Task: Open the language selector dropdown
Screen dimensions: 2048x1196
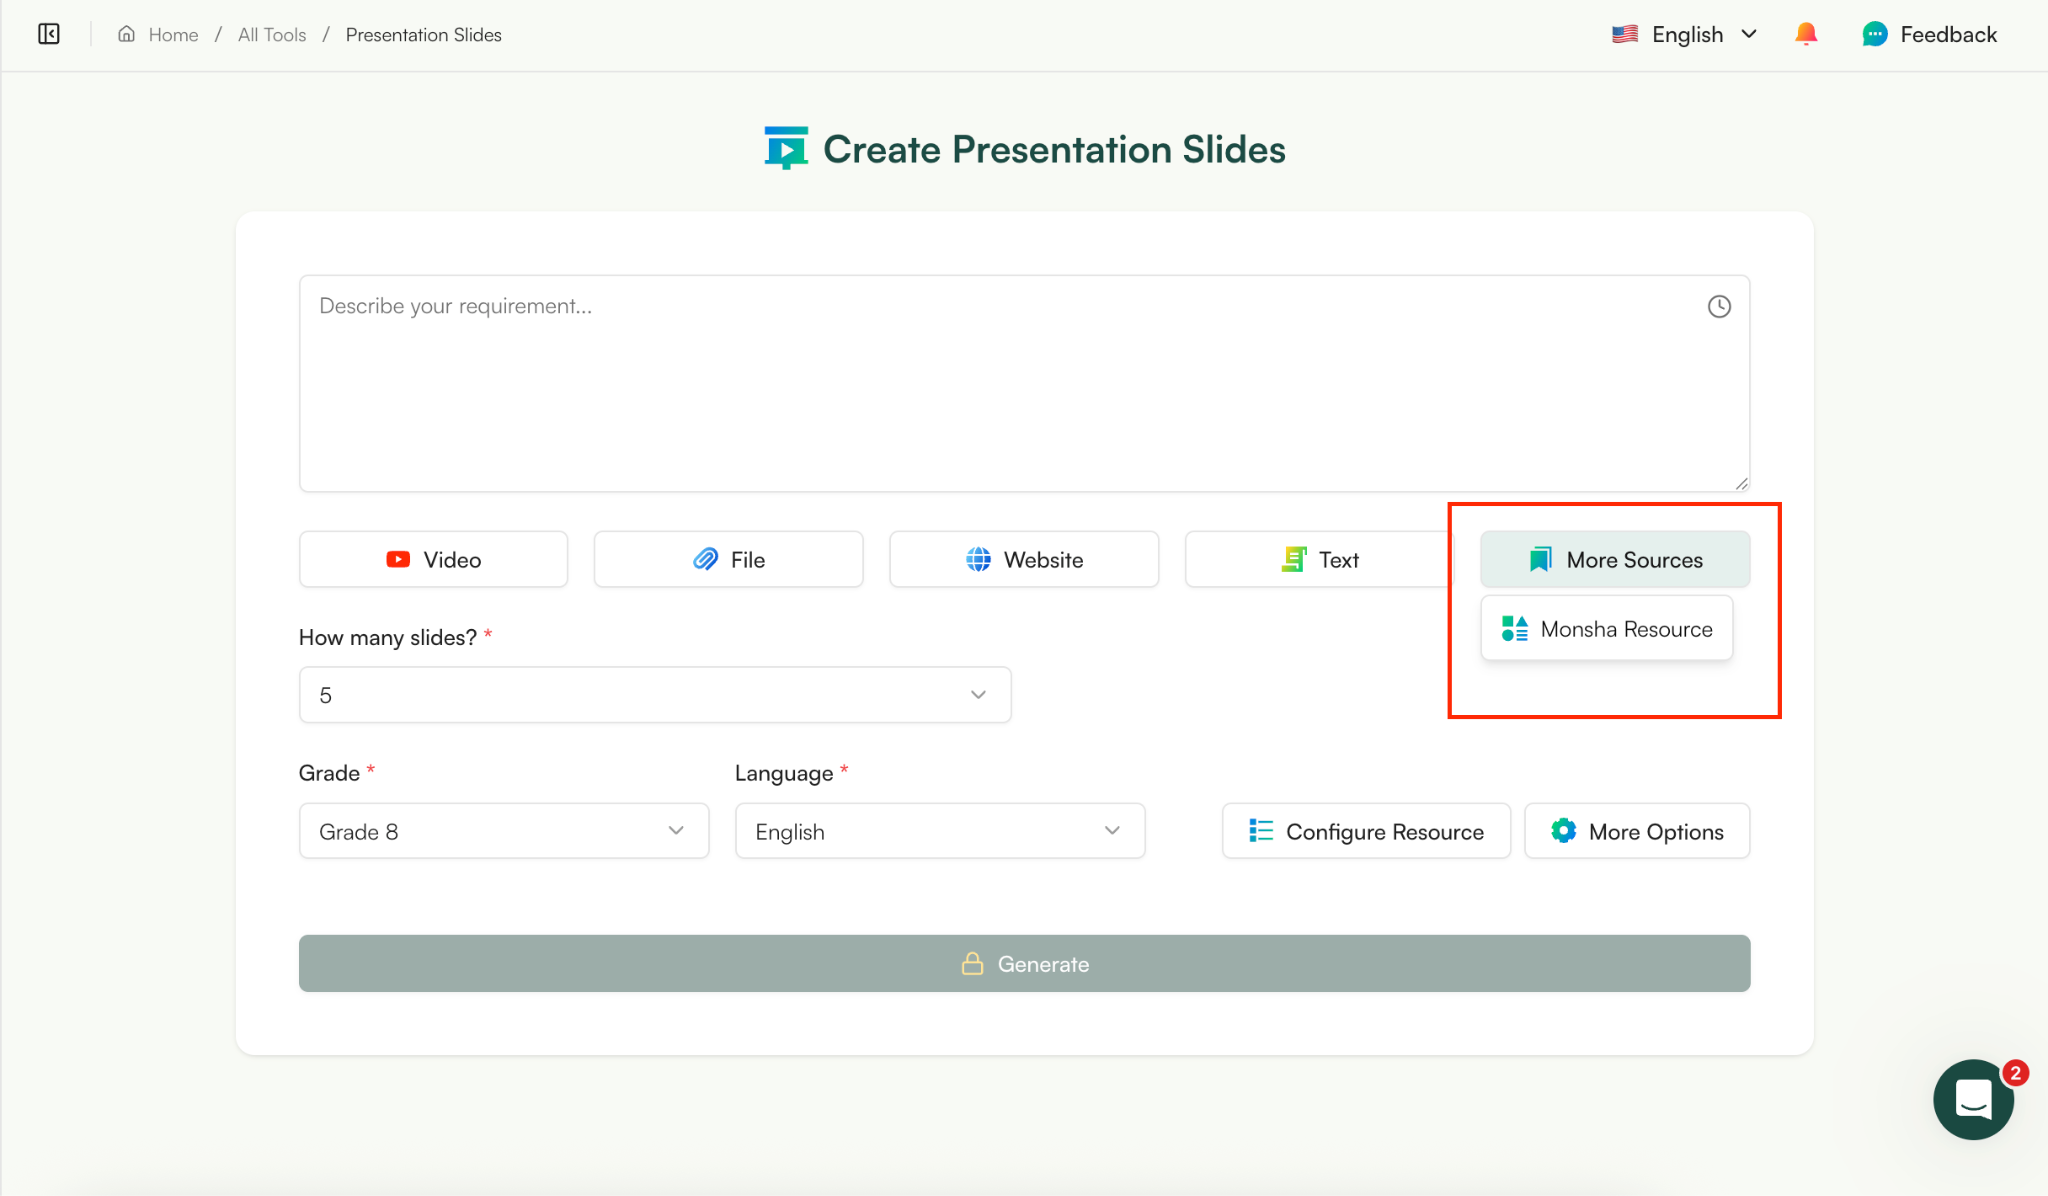Action: (938, 830)
